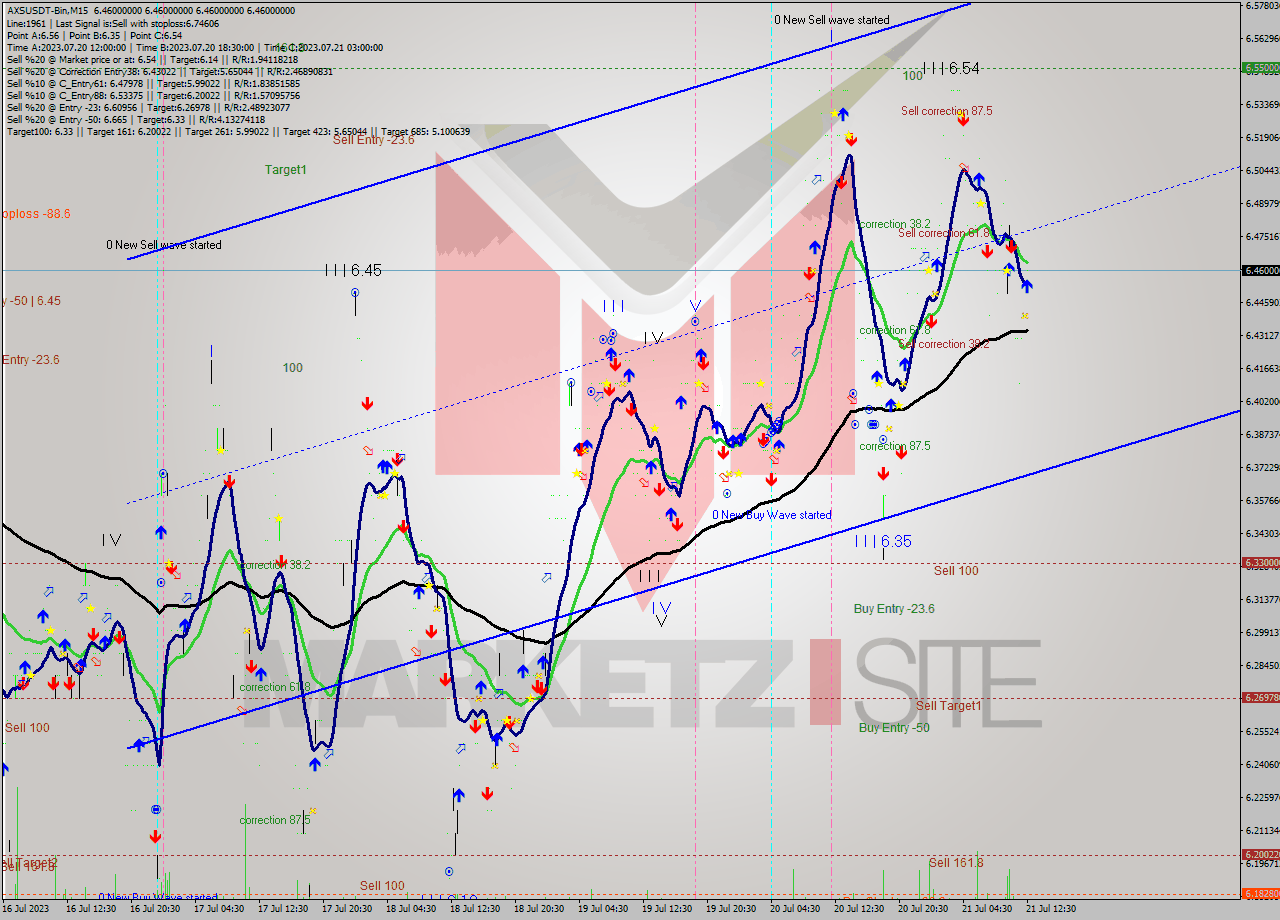
Task: Click the green 'Target1' chart label
Action: tap(286, 170)
